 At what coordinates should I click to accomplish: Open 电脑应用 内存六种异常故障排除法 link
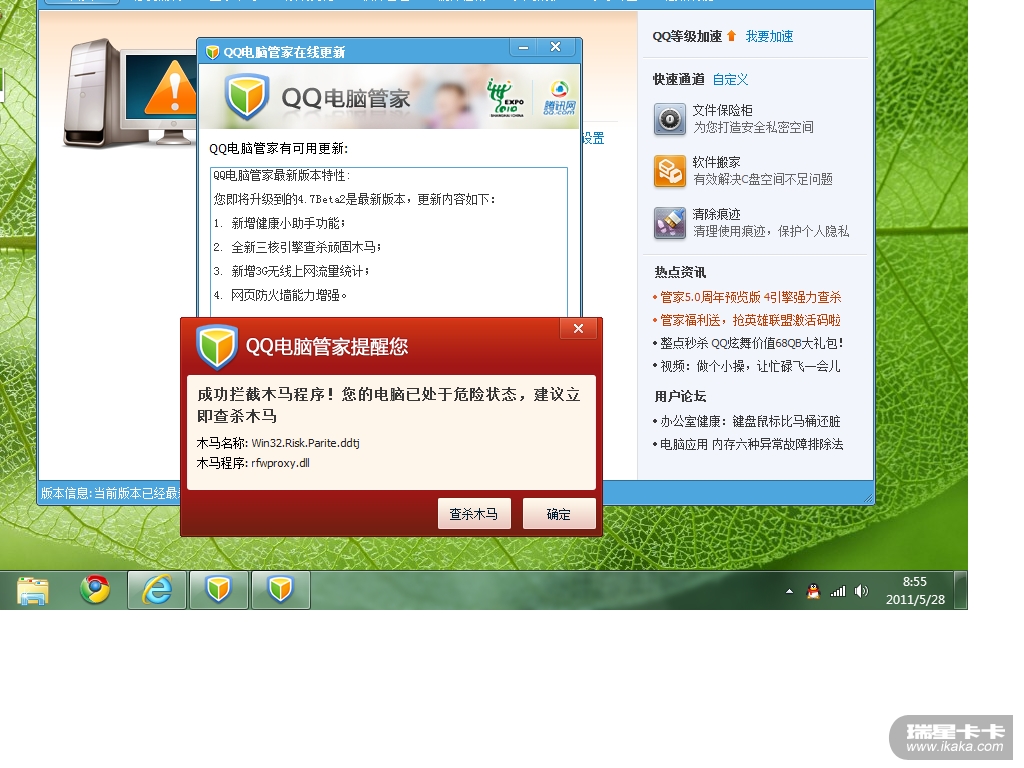(x=752, y=444)
